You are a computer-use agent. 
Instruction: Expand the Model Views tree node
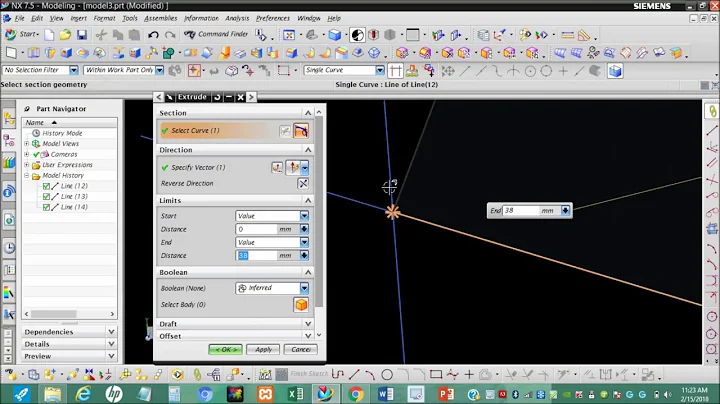pos(27,144)
